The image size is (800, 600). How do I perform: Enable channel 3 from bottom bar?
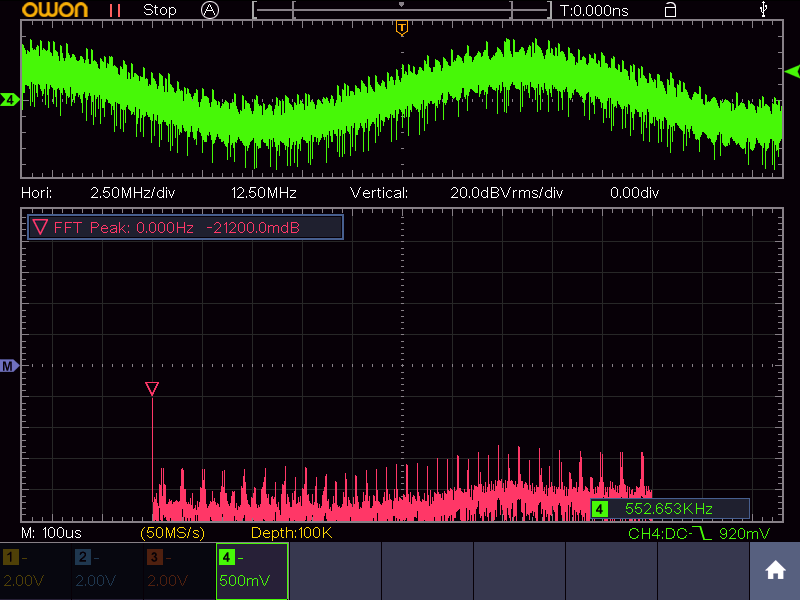click(180, 571)
